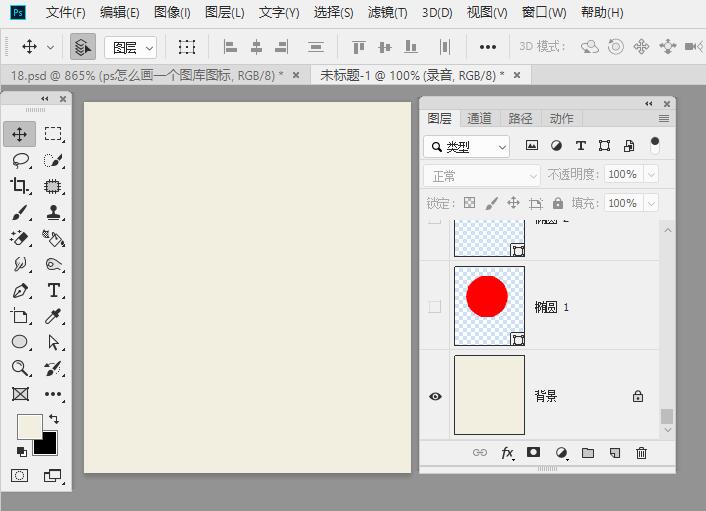Select the Frame tool
The height and width of the screenshot is (511, 706).
pyautogui.click(x=20, y=394)
